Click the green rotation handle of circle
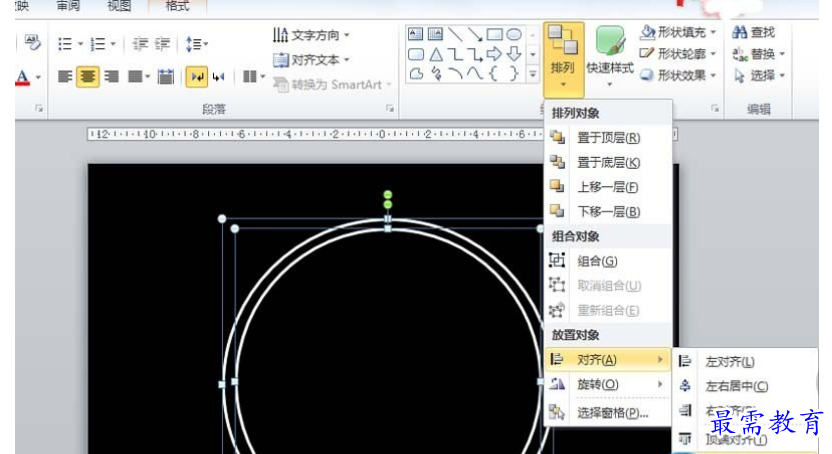This screenshot has height=454, width=832. 388,195
